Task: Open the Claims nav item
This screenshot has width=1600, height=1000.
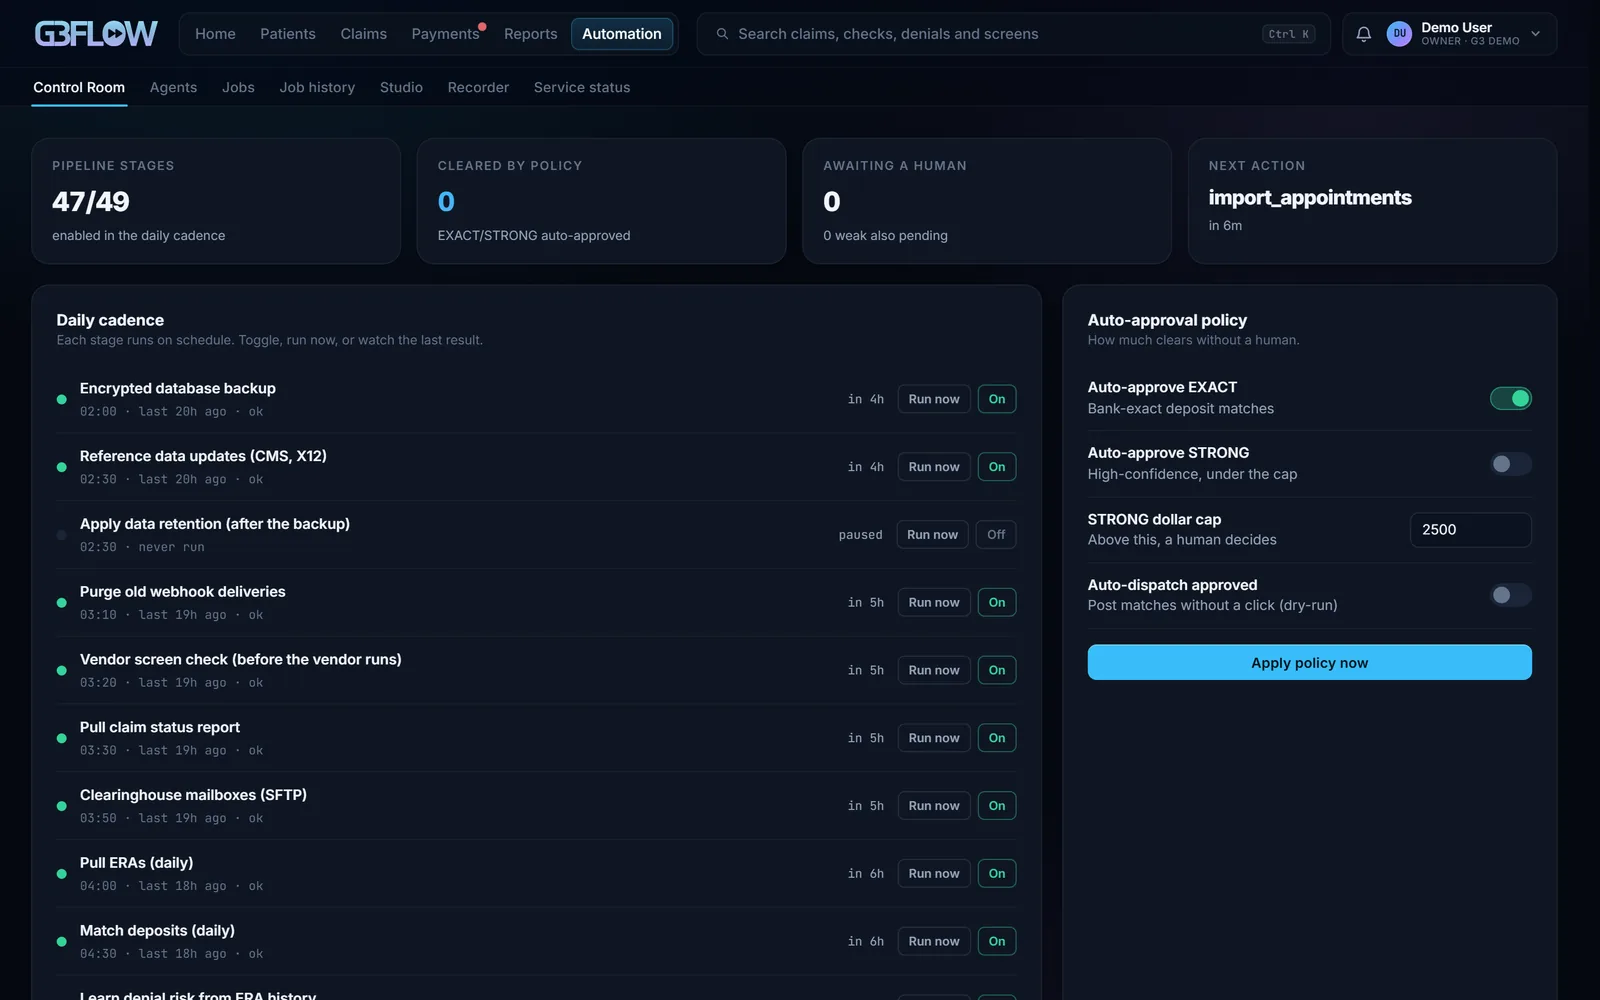Action: [363, 34]
